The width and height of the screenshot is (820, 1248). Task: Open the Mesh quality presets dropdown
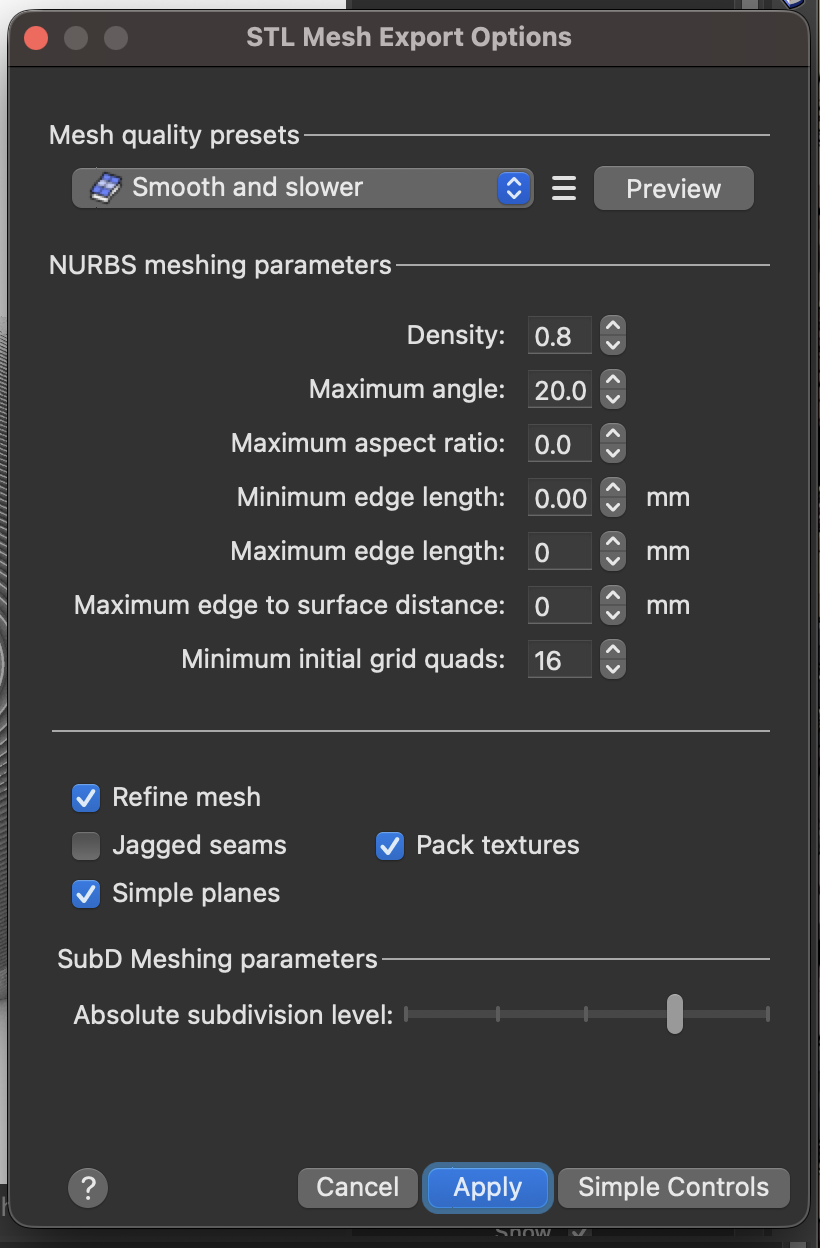302,188
